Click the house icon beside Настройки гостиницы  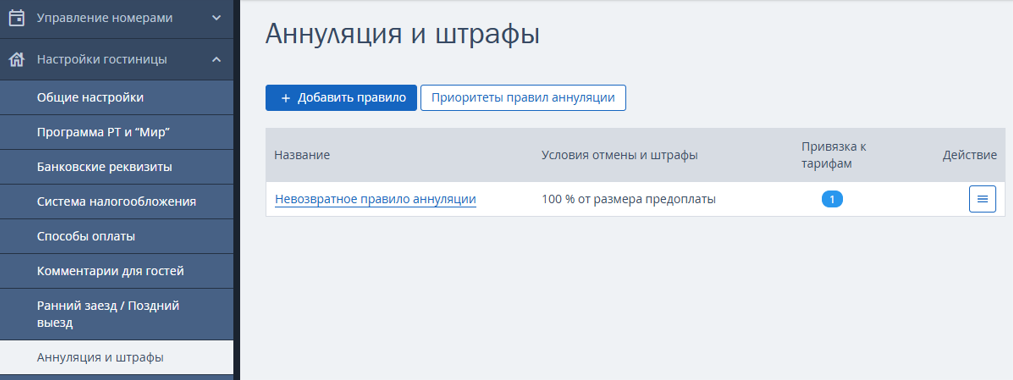tap(16, 59)
